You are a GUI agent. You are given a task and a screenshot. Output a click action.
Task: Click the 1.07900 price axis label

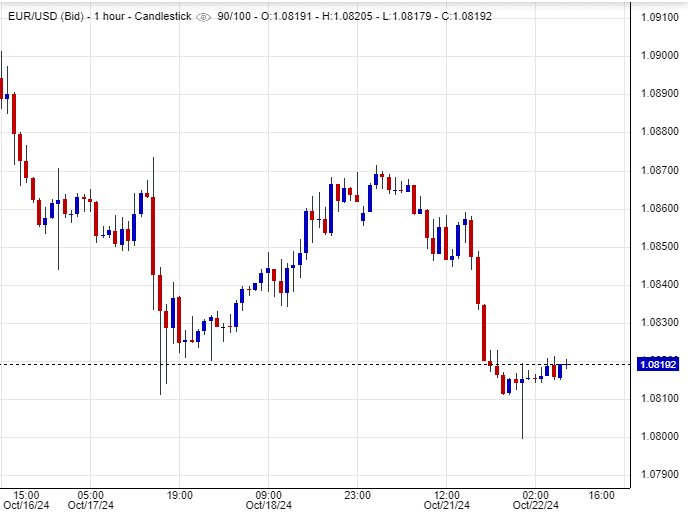tap(658, 474)
